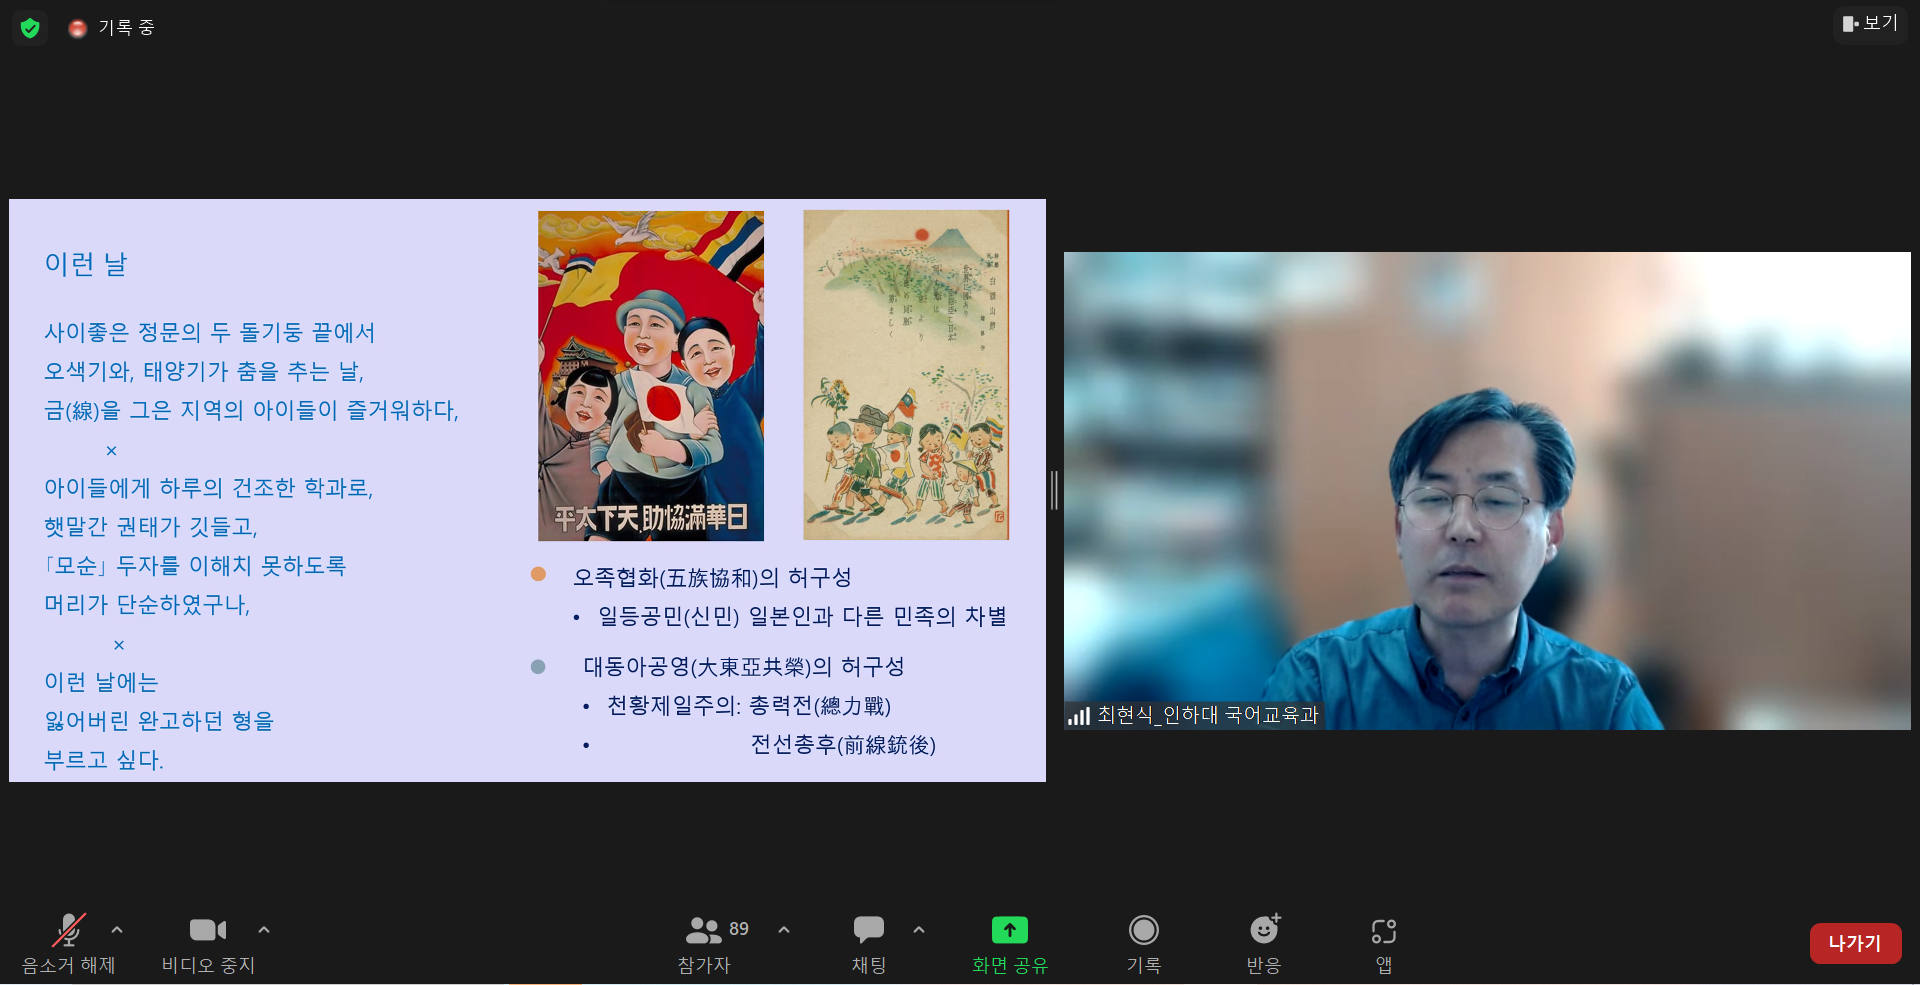Screen dimensions: 1920x985
Task: Click the poem line 머리가 단순하였구나,
Action: 147,604
